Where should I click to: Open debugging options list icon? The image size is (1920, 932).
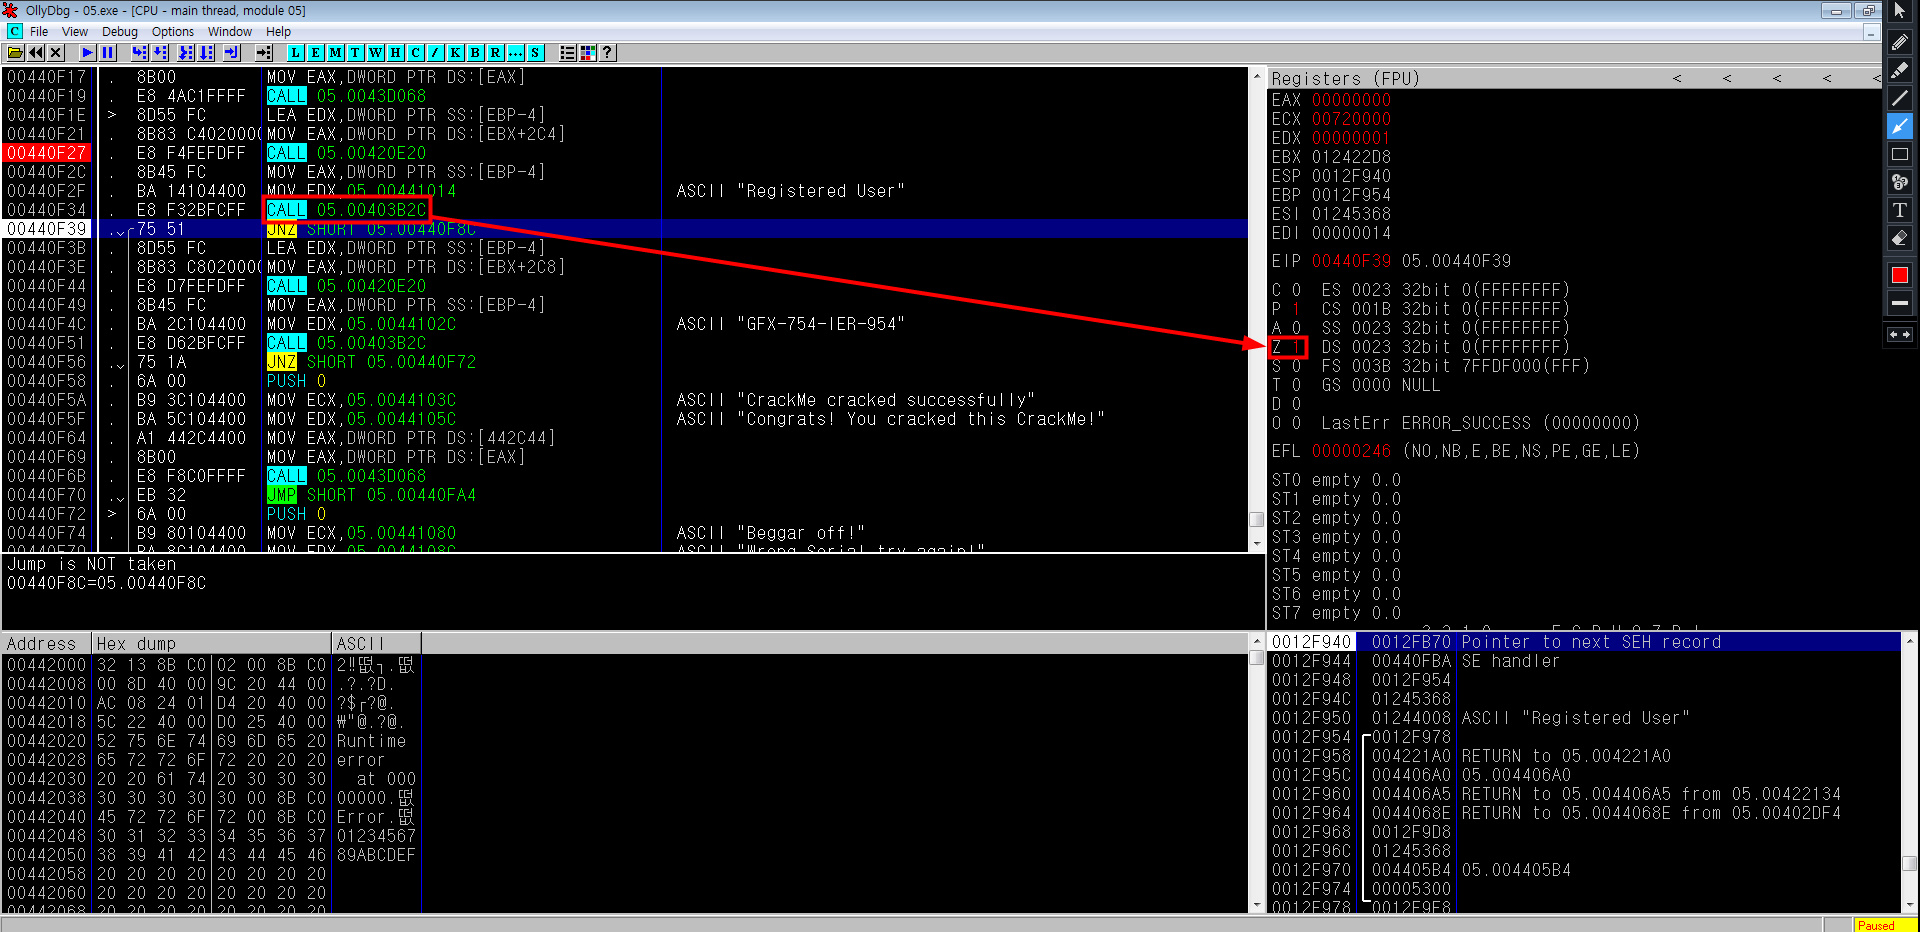pyautogui.click(x=568, y=53)
